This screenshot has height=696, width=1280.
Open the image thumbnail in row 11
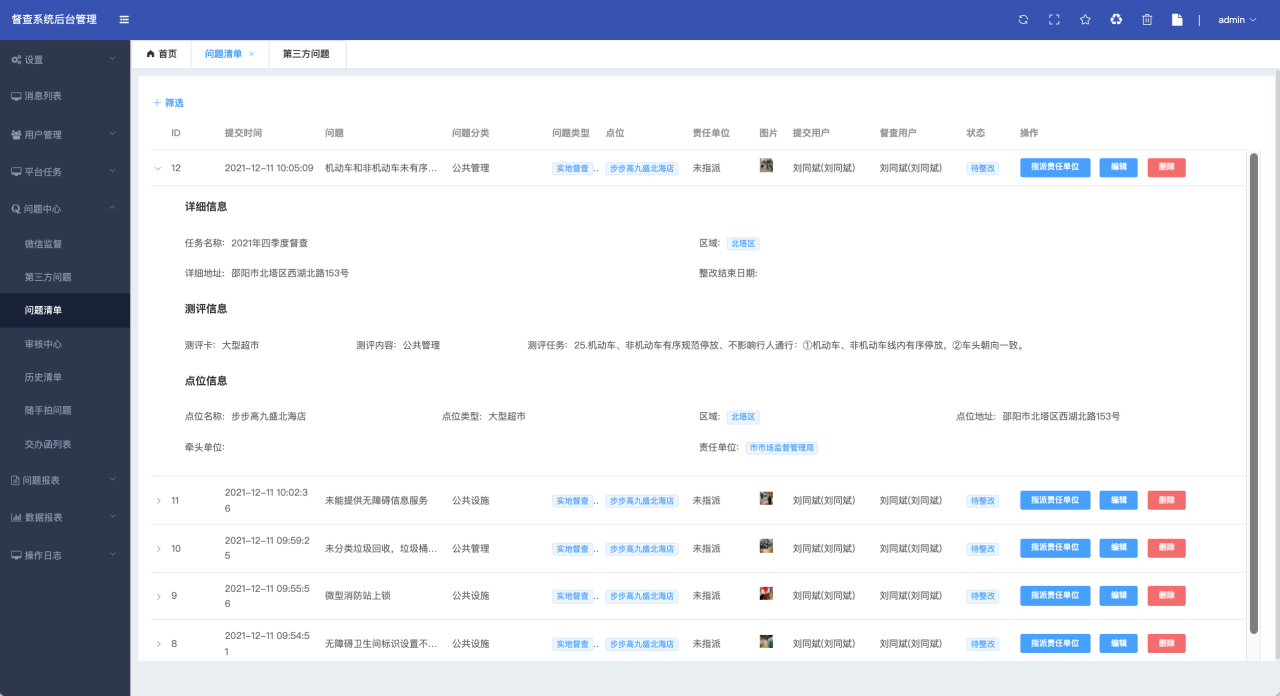pos(766,498)
